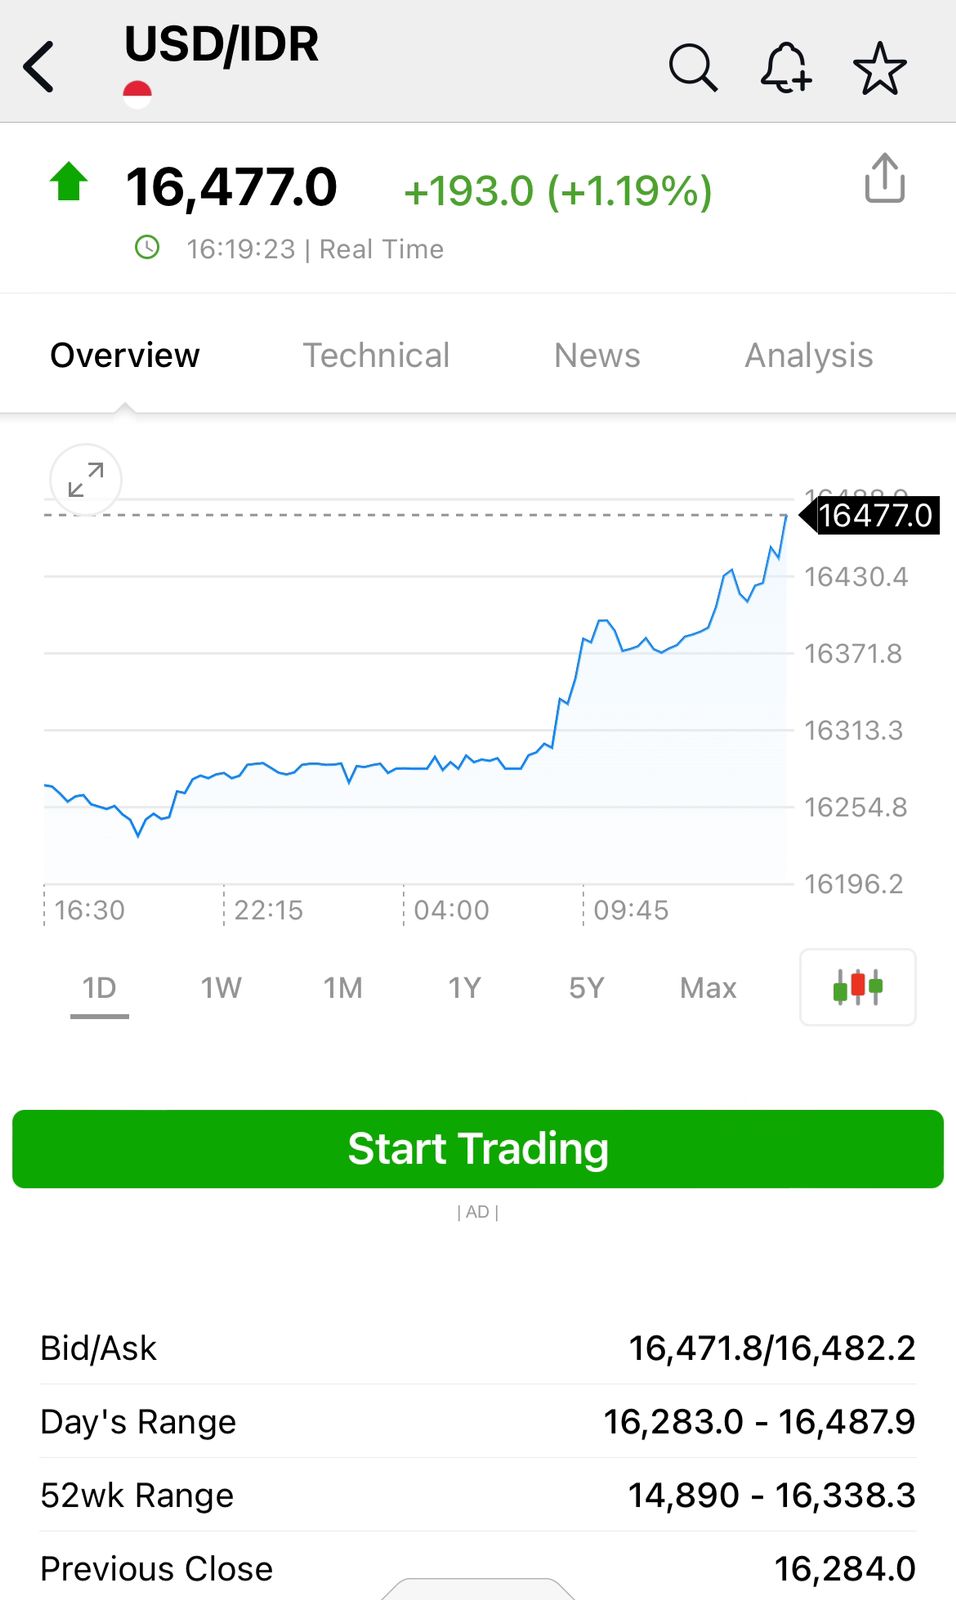Open the search magnifier icon

tap(692, 68)
